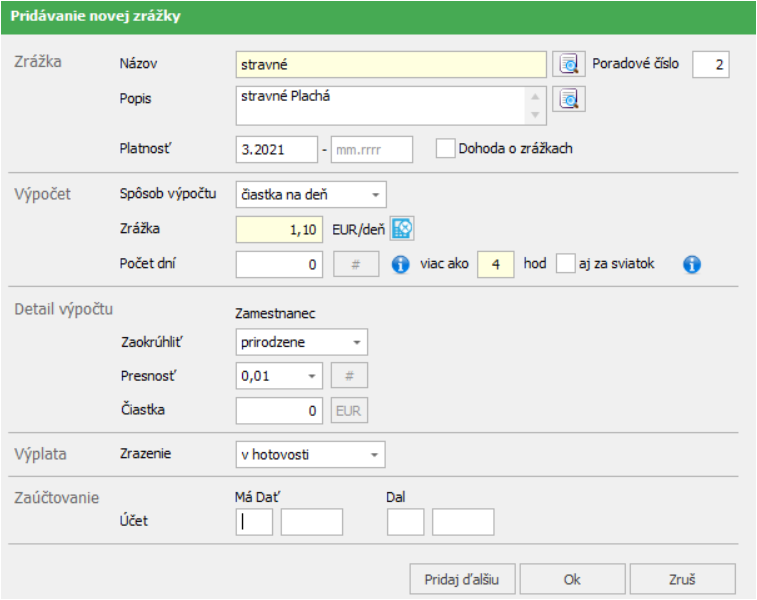Image resolution: width=757 pixels, height=600 pixels.
Task: Click Platnosť end field mm.rrrr
Action: (x=372, y=150)
